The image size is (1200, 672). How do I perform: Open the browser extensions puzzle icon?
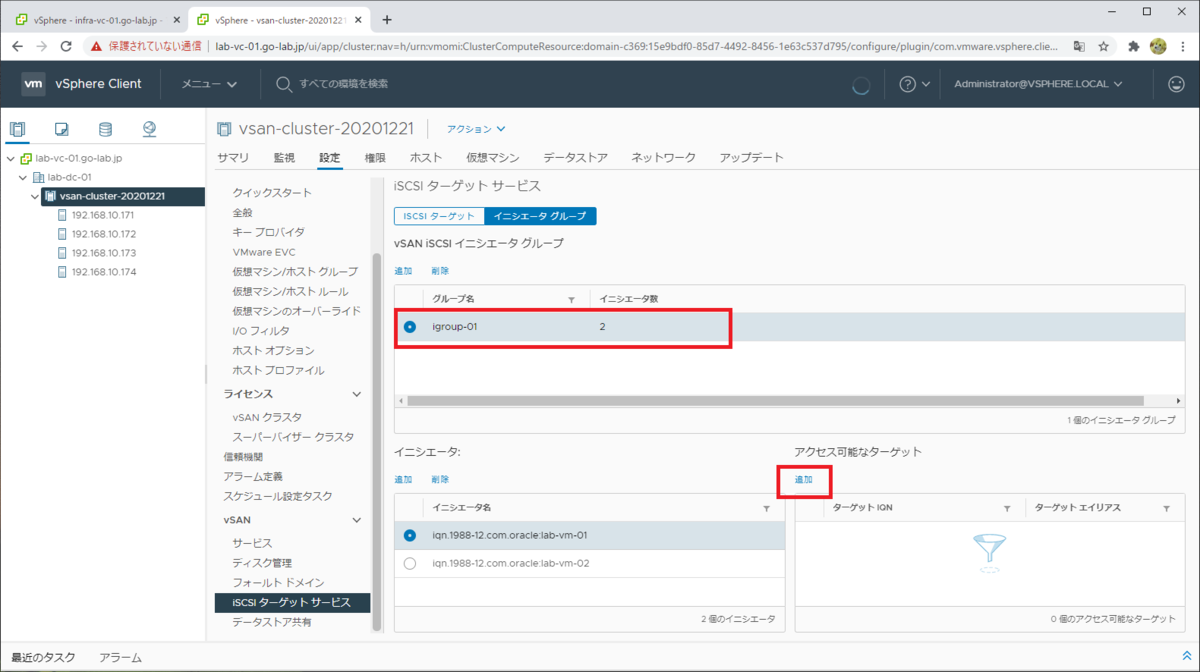pos(1134,46)
